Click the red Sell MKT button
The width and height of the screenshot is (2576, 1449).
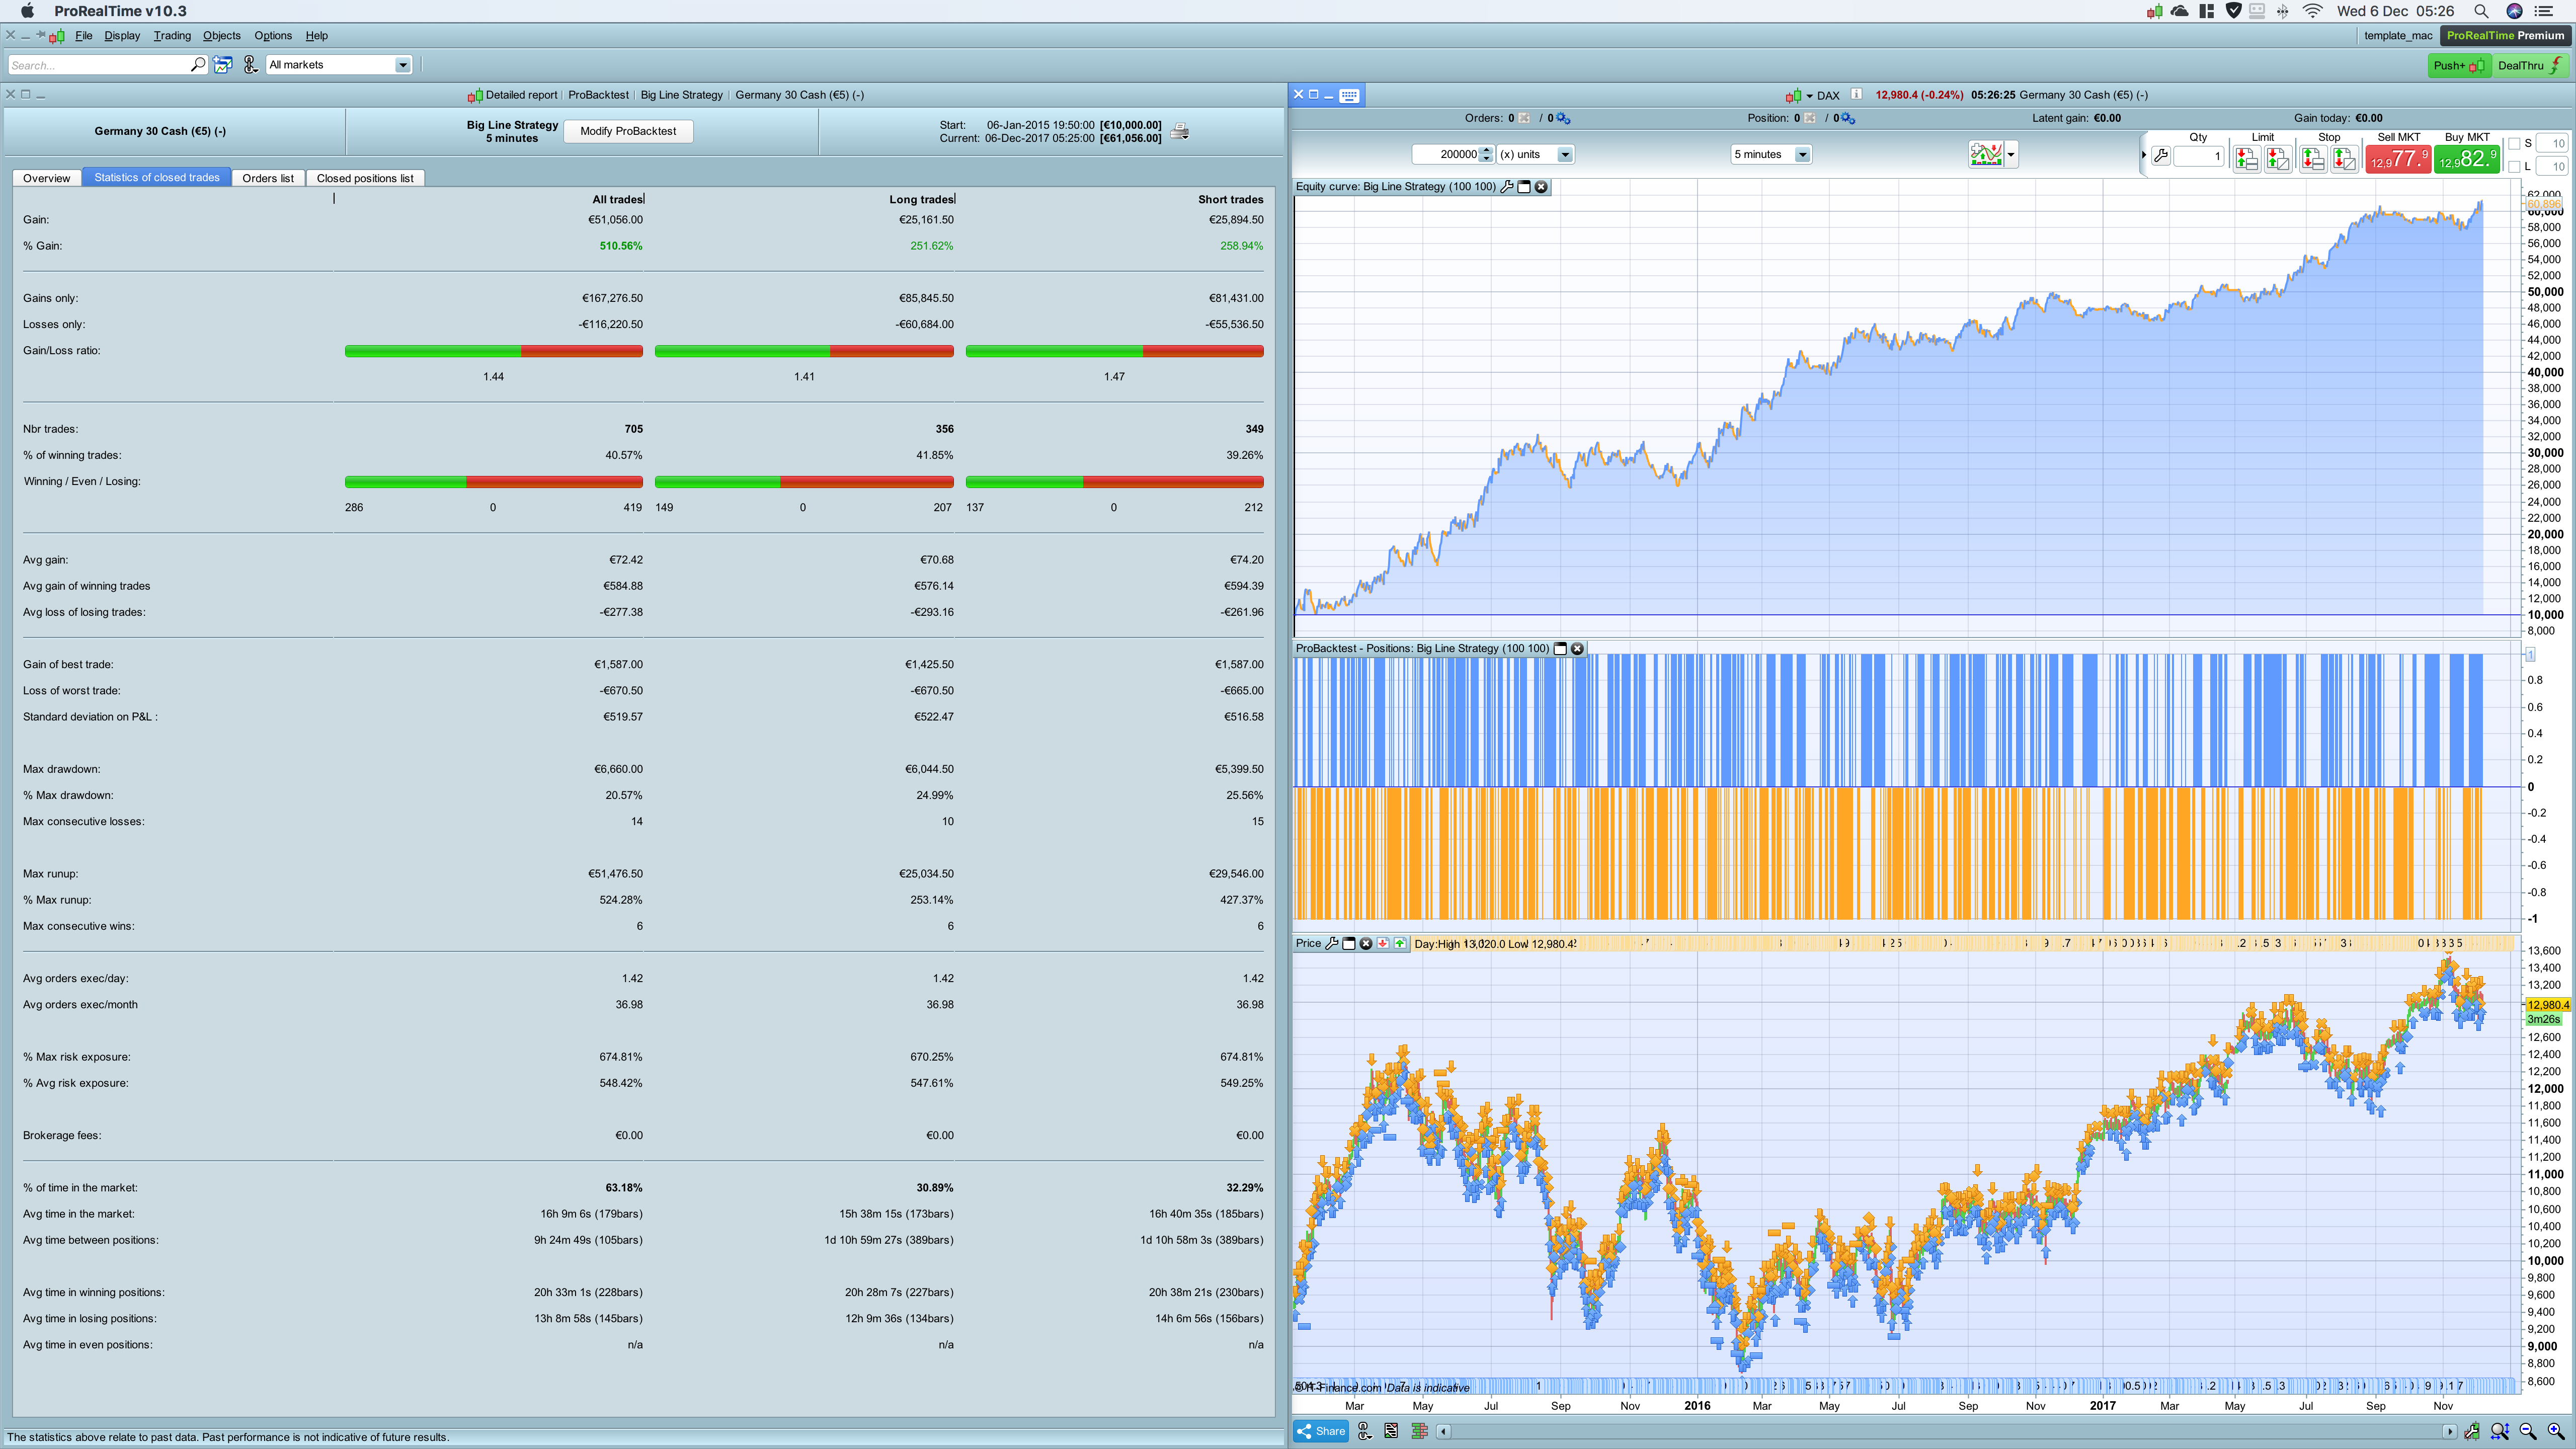pyautogui.click(x=2398, y=159)
